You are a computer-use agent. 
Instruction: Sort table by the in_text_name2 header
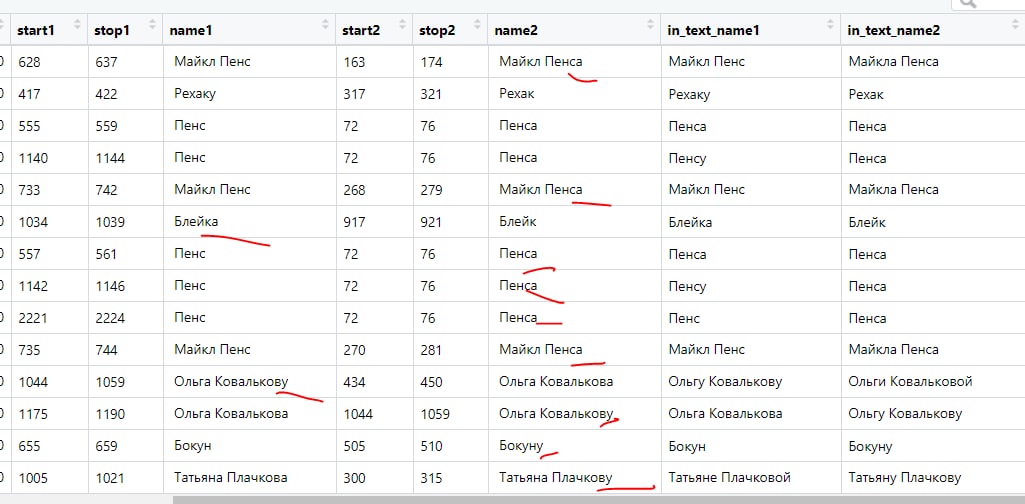(893, 30)
